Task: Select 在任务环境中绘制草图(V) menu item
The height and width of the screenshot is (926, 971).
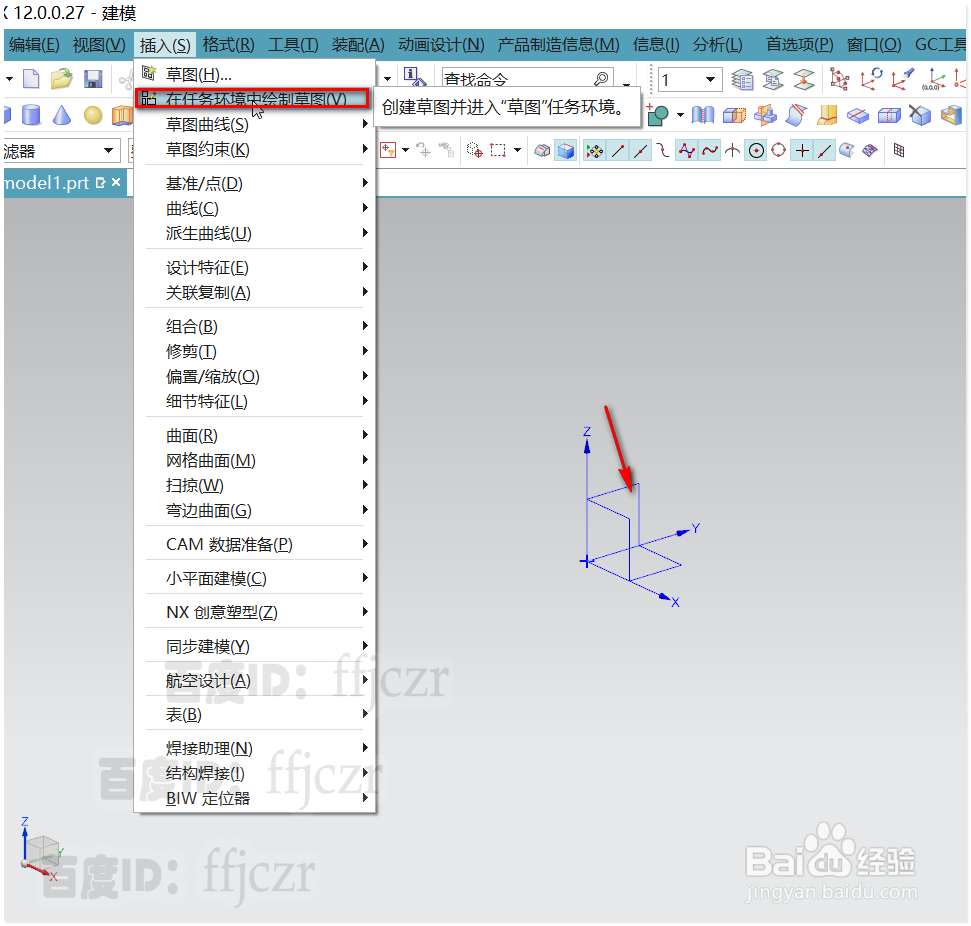Action: 253,98
